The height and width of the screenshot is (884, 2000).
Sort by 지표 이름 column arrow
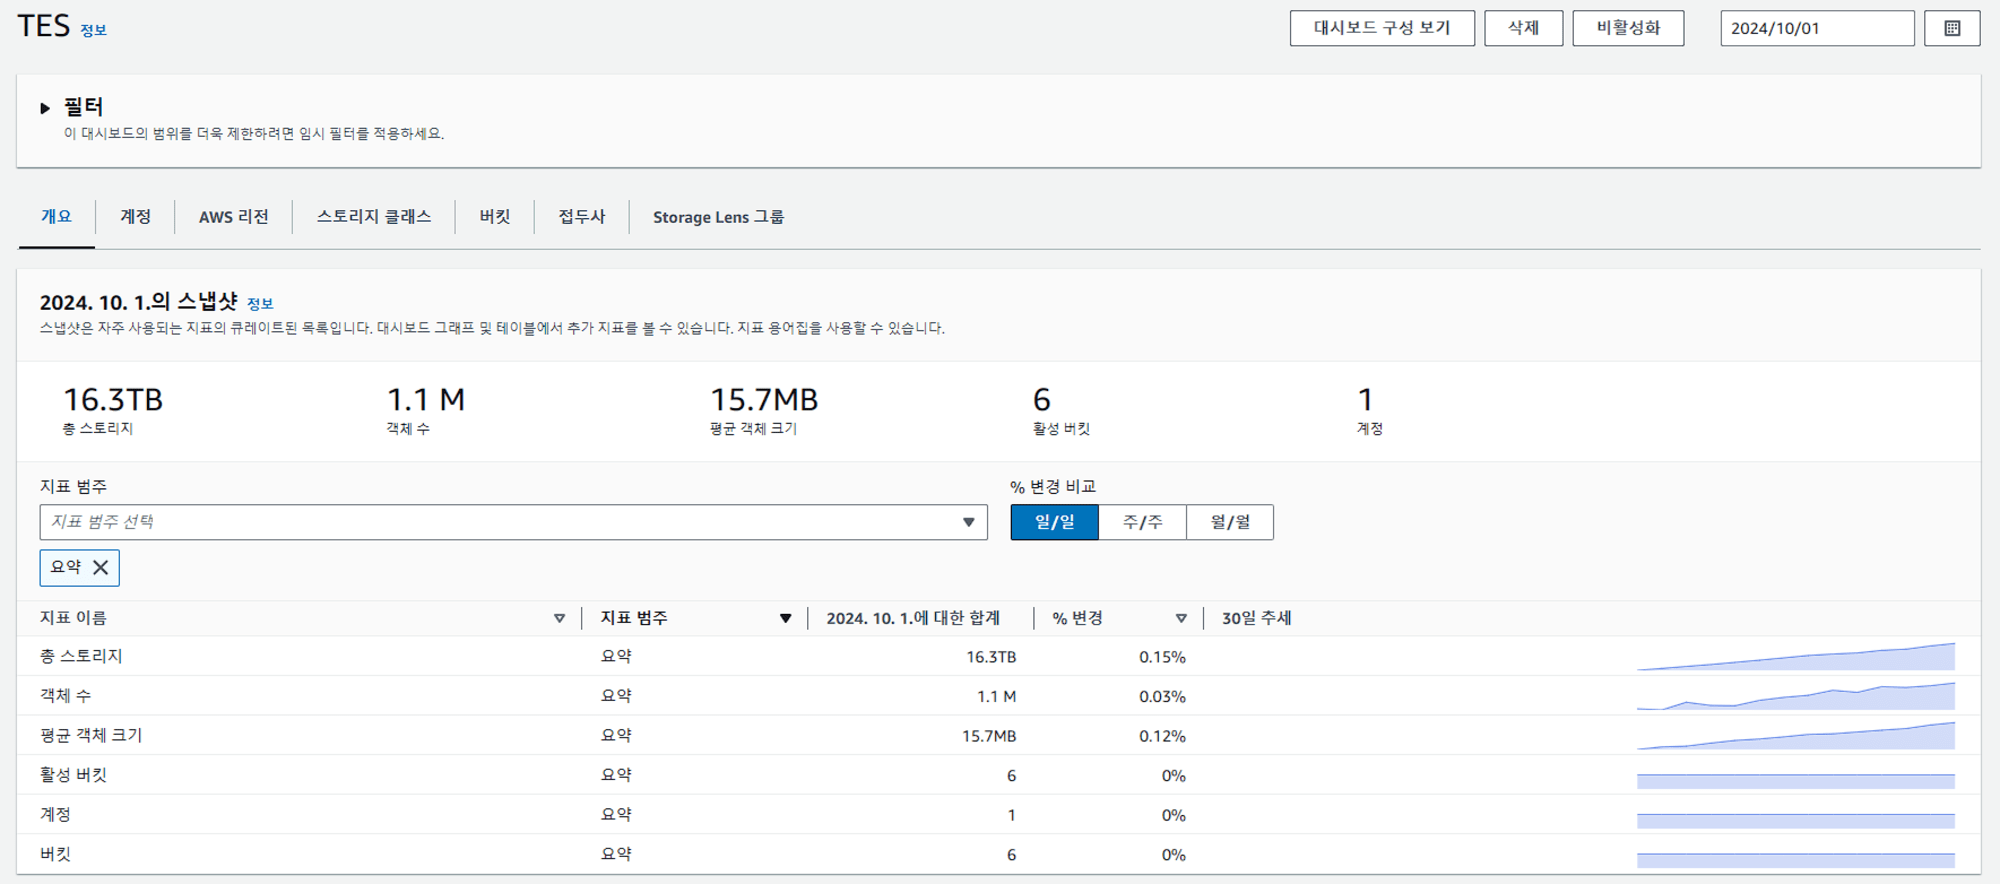coord(559,619)
